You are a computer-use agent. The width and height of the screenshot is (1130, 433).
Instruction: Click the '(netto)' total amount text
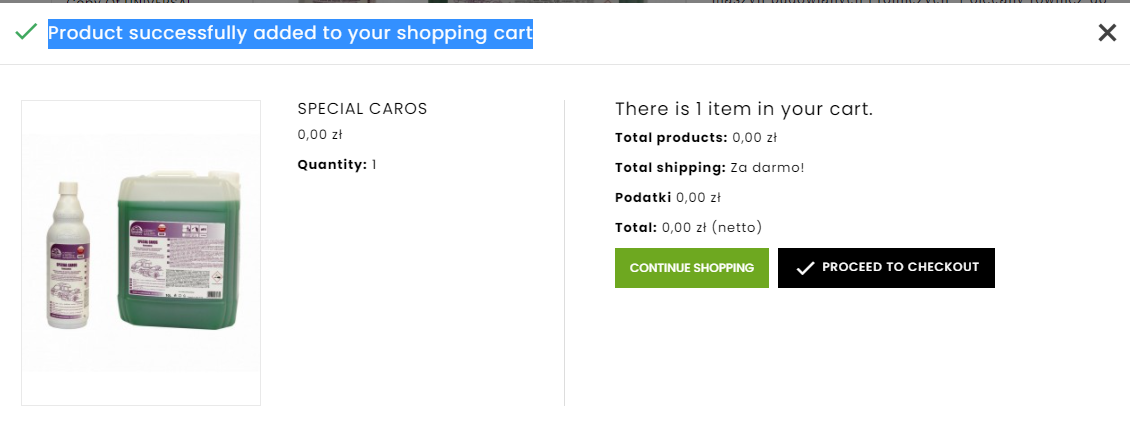[738, 228]
